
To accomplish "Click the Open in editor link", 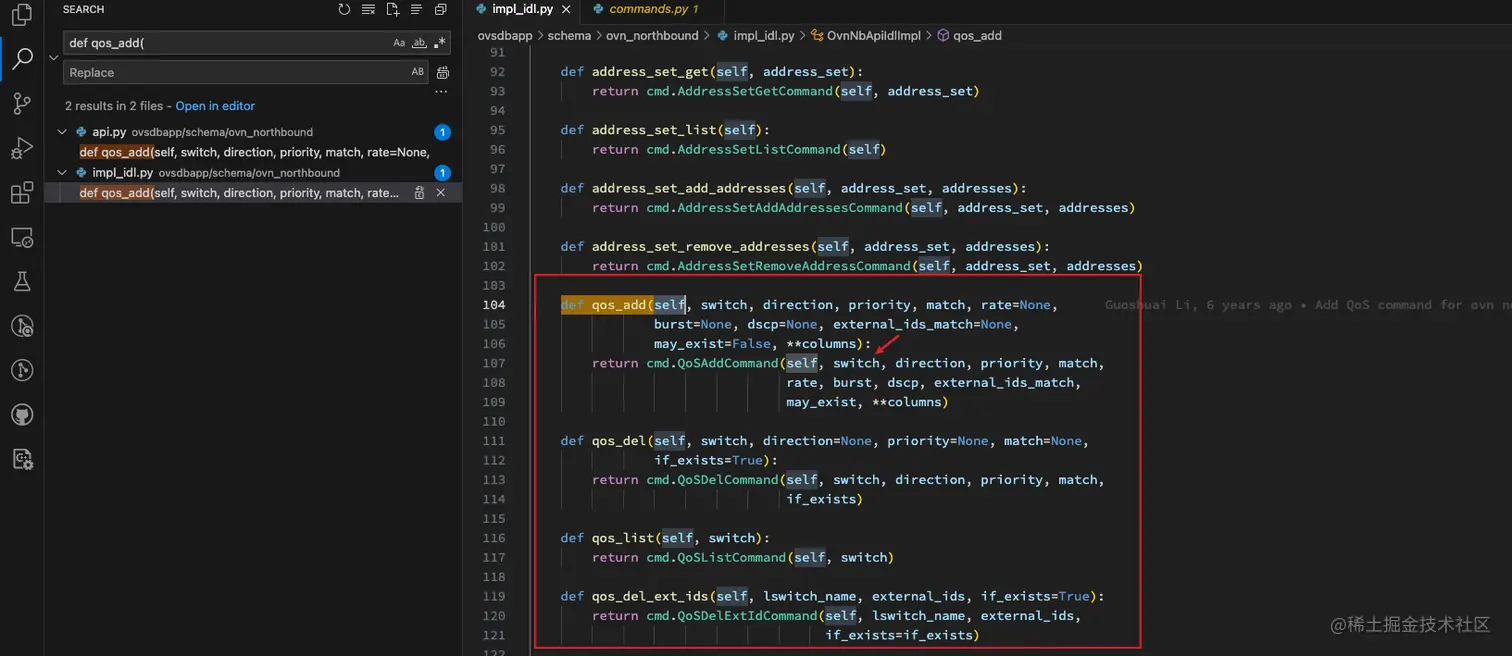I will 215,106.
